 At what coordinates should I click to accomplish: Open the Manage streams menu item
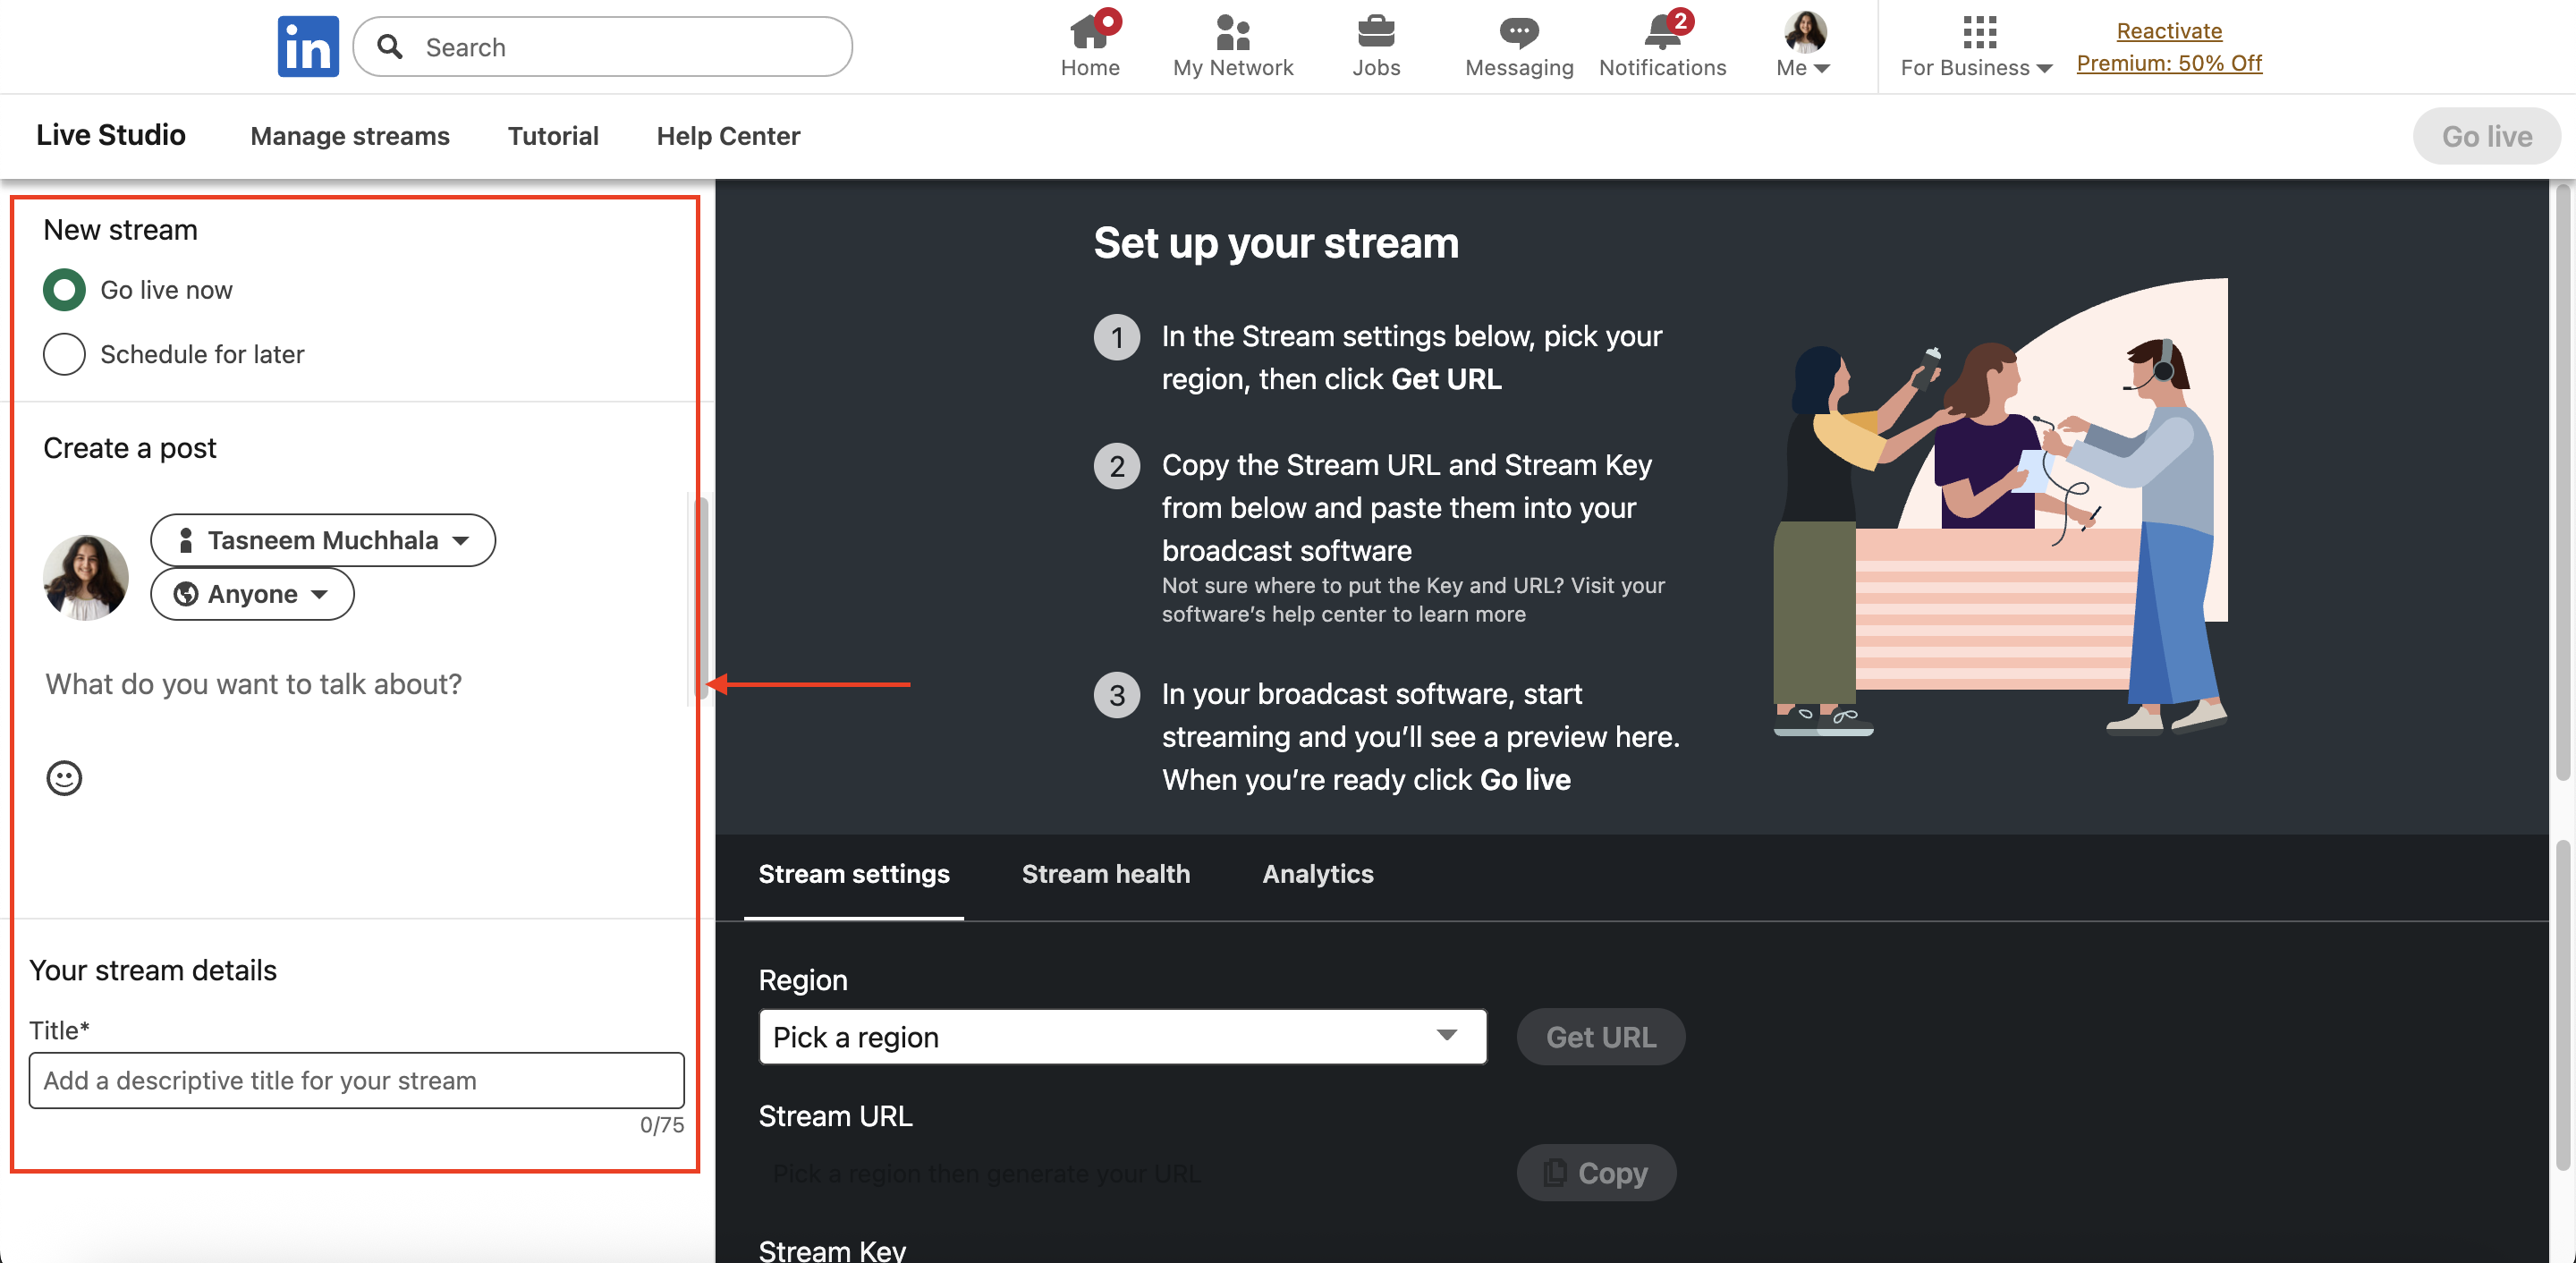pos(350,136)
